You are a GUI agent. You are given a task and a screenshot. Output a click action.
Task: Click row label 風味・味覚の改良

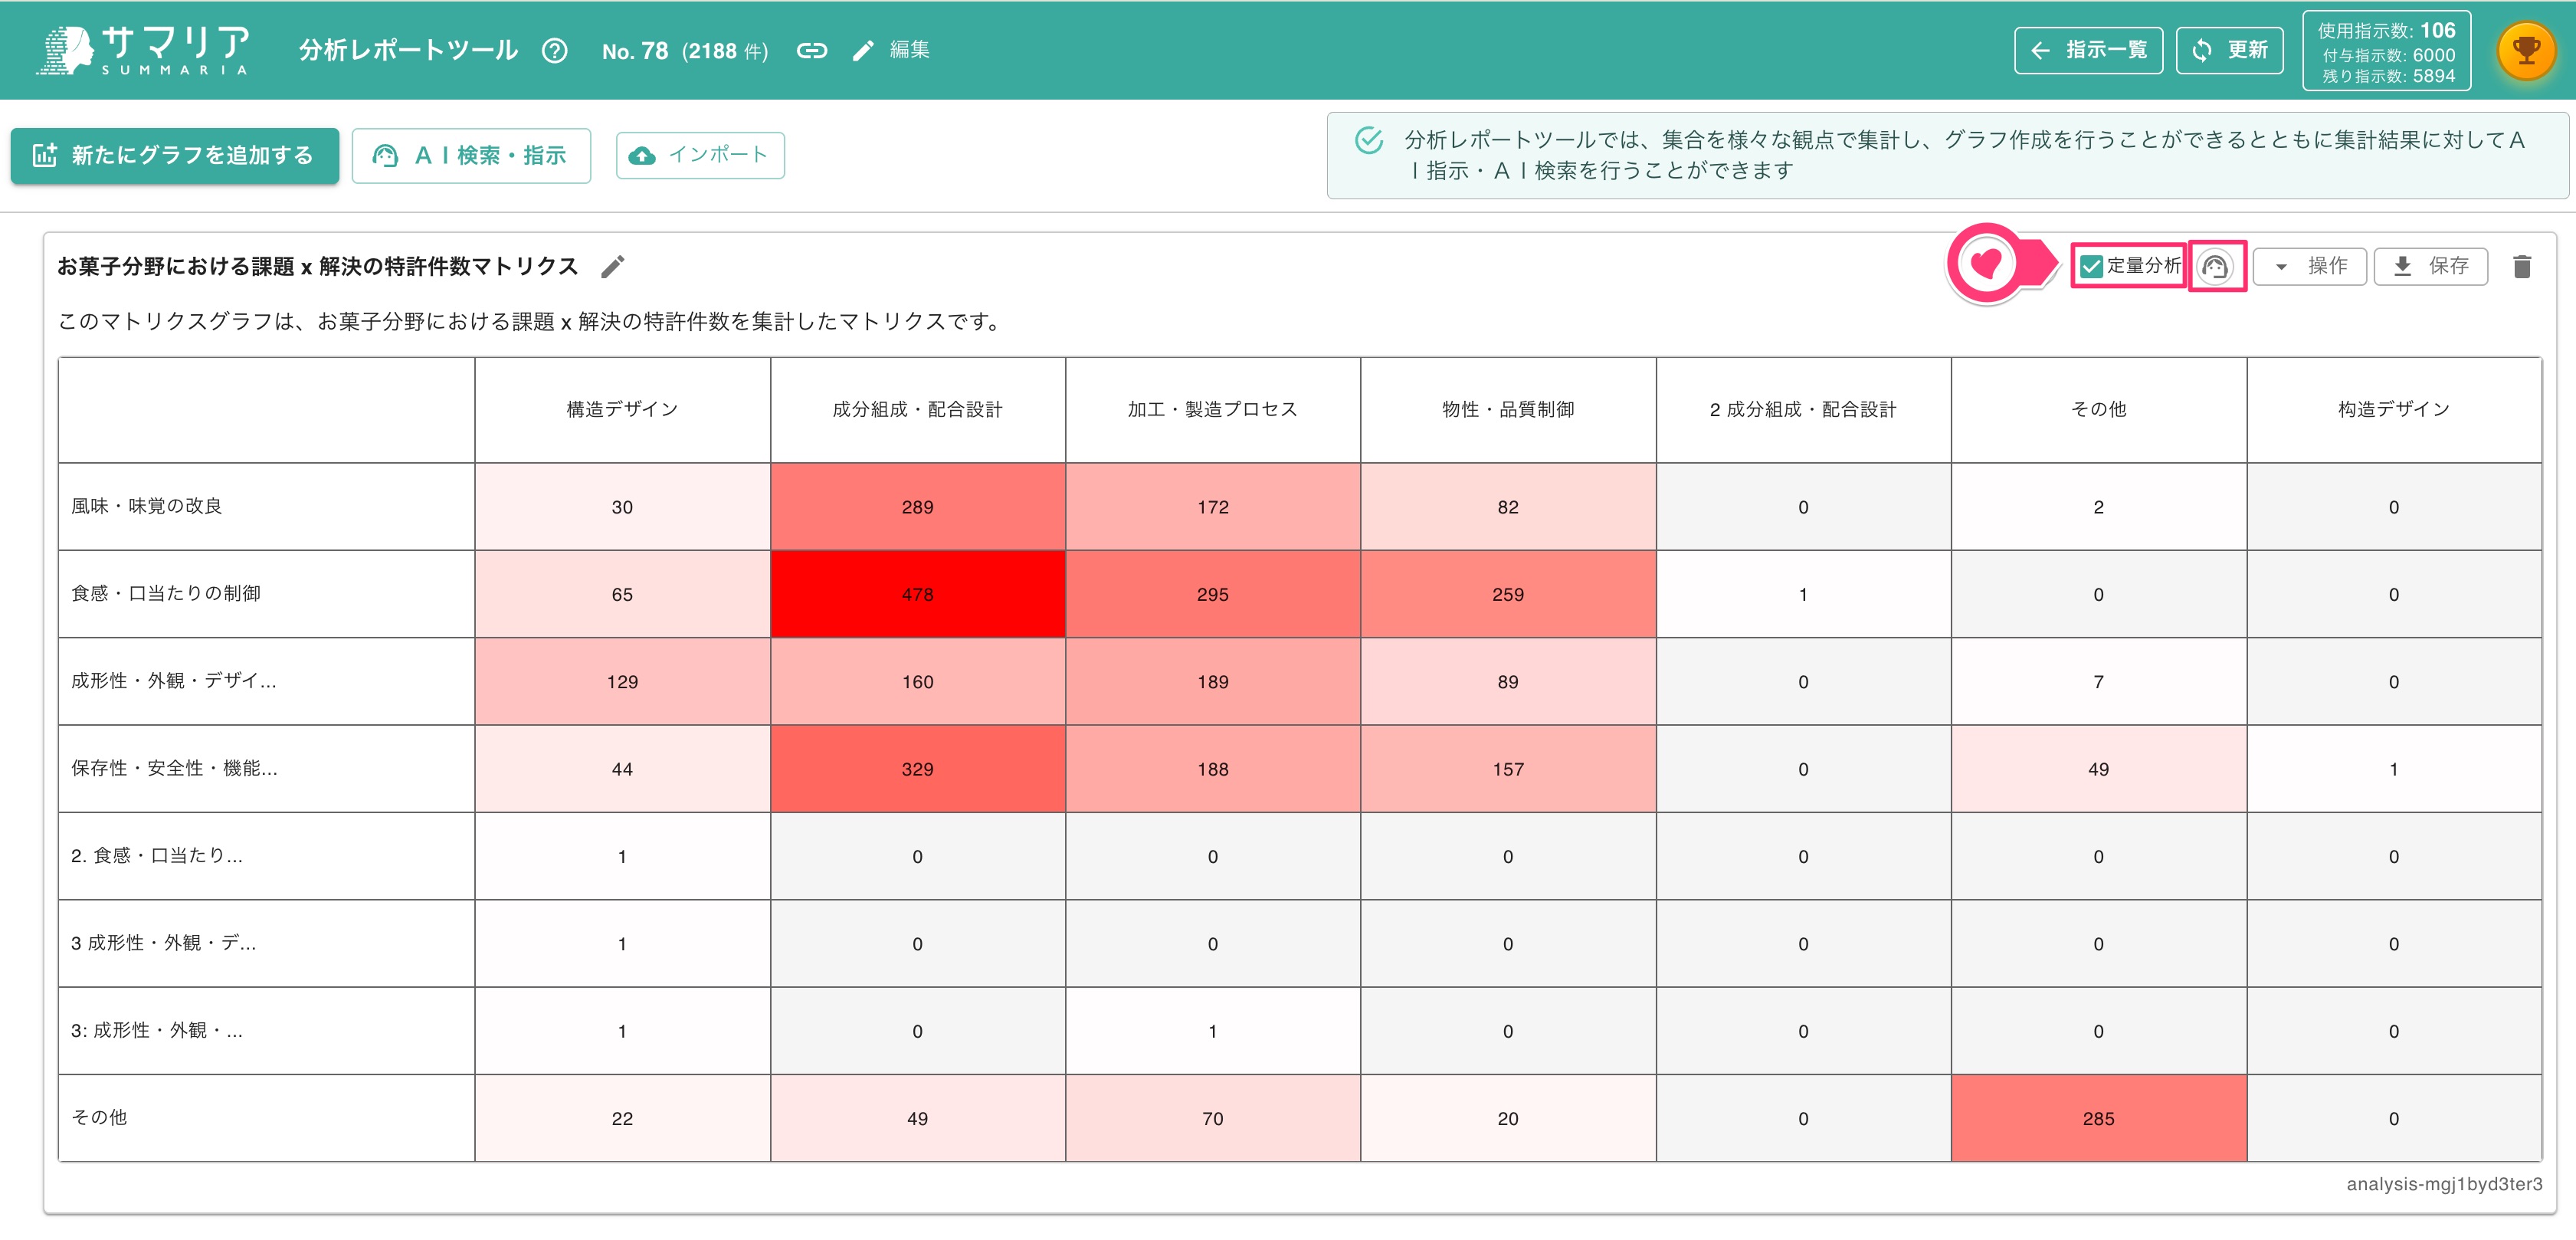click(146, 506)
